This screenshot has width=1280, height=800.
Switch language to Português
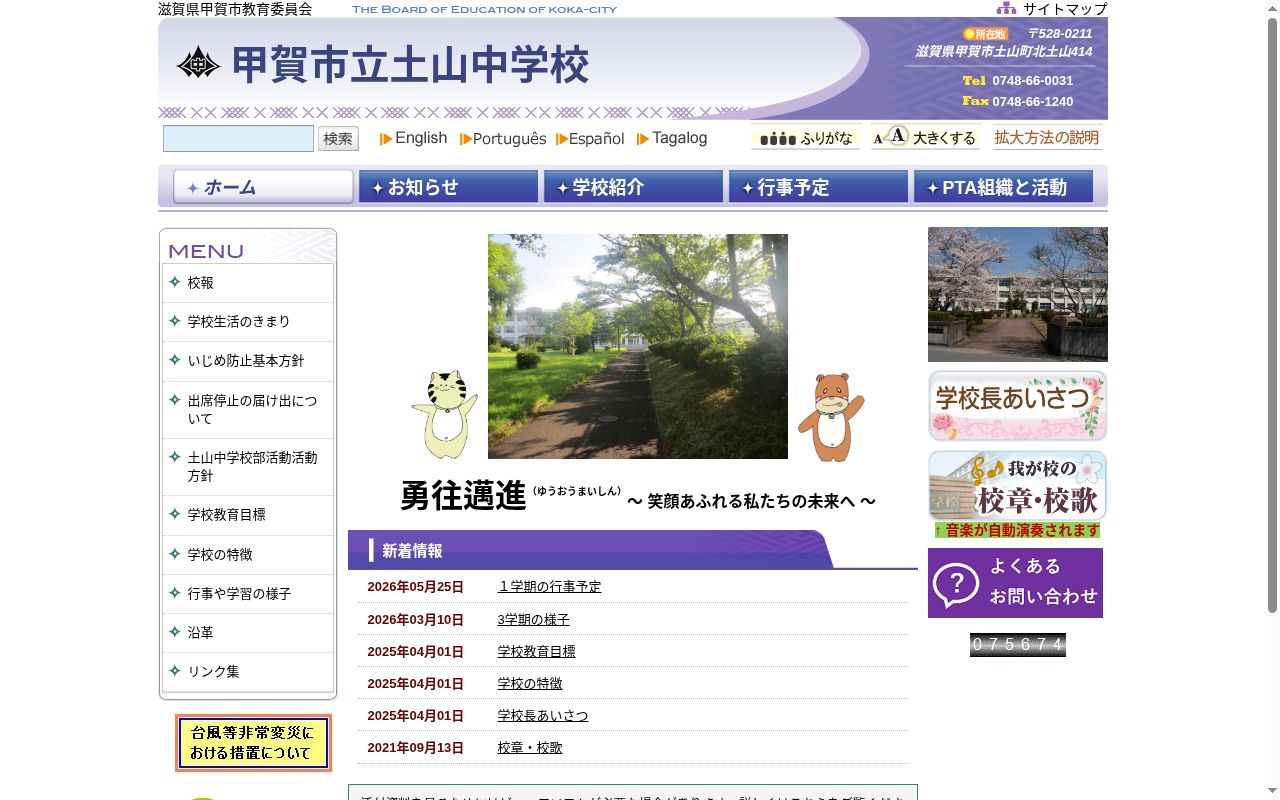pyautogui.click(x=503, y=139)
